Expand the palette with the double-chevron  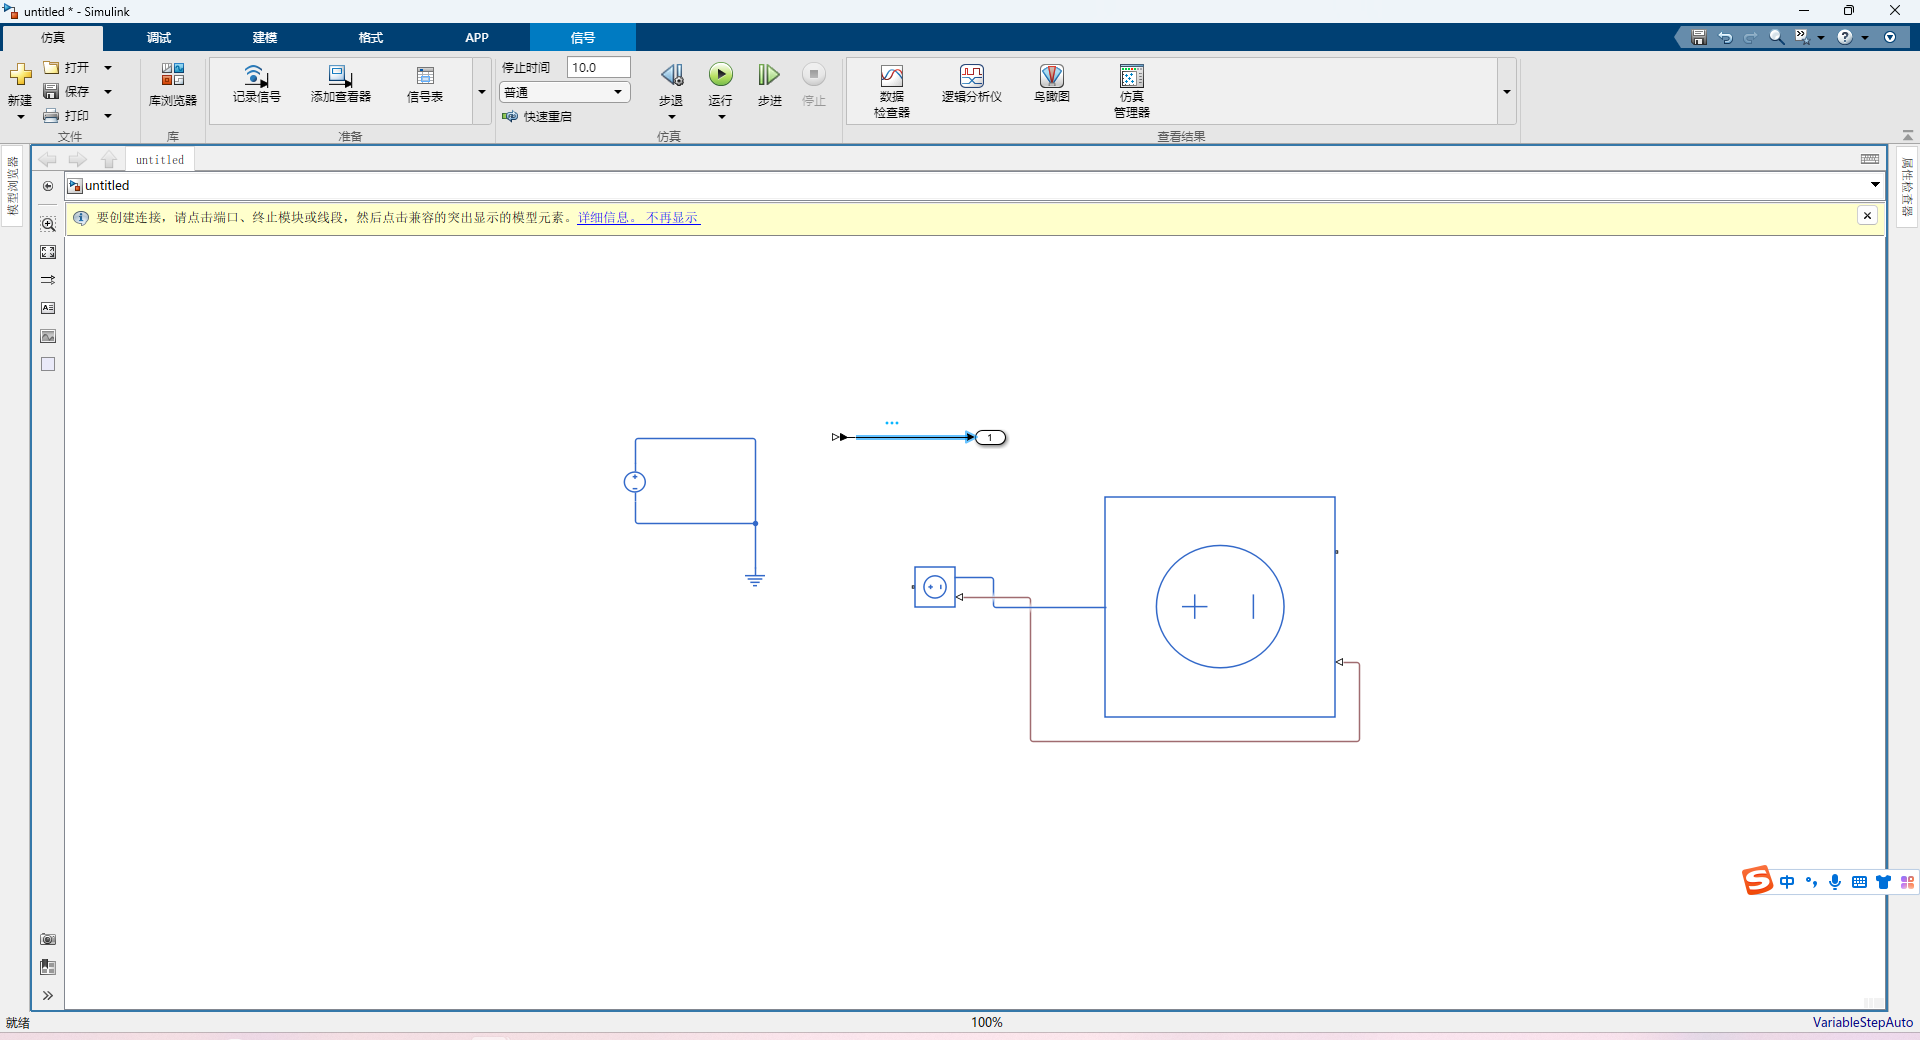point(48,995)
